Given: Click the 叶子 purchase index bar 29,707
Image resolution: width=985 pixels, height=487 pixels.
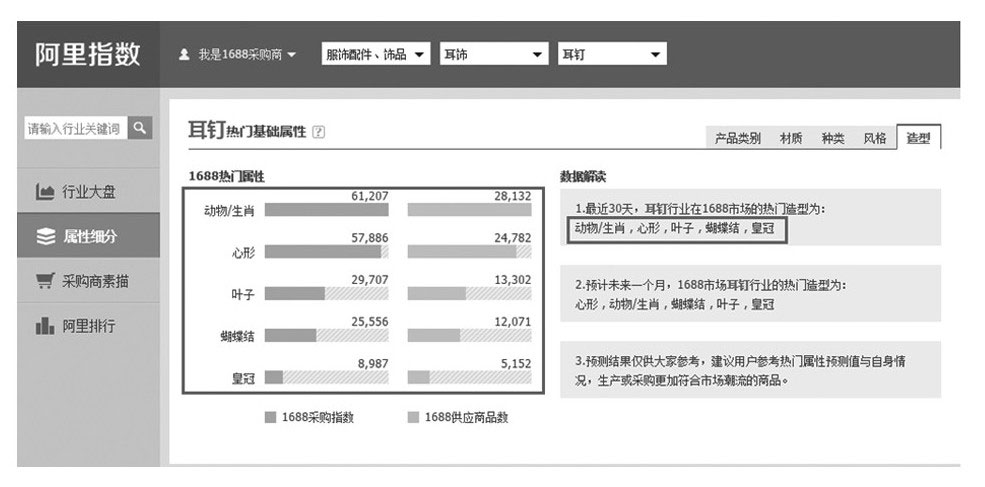Looking at the screenshot, I should [327, 293].
